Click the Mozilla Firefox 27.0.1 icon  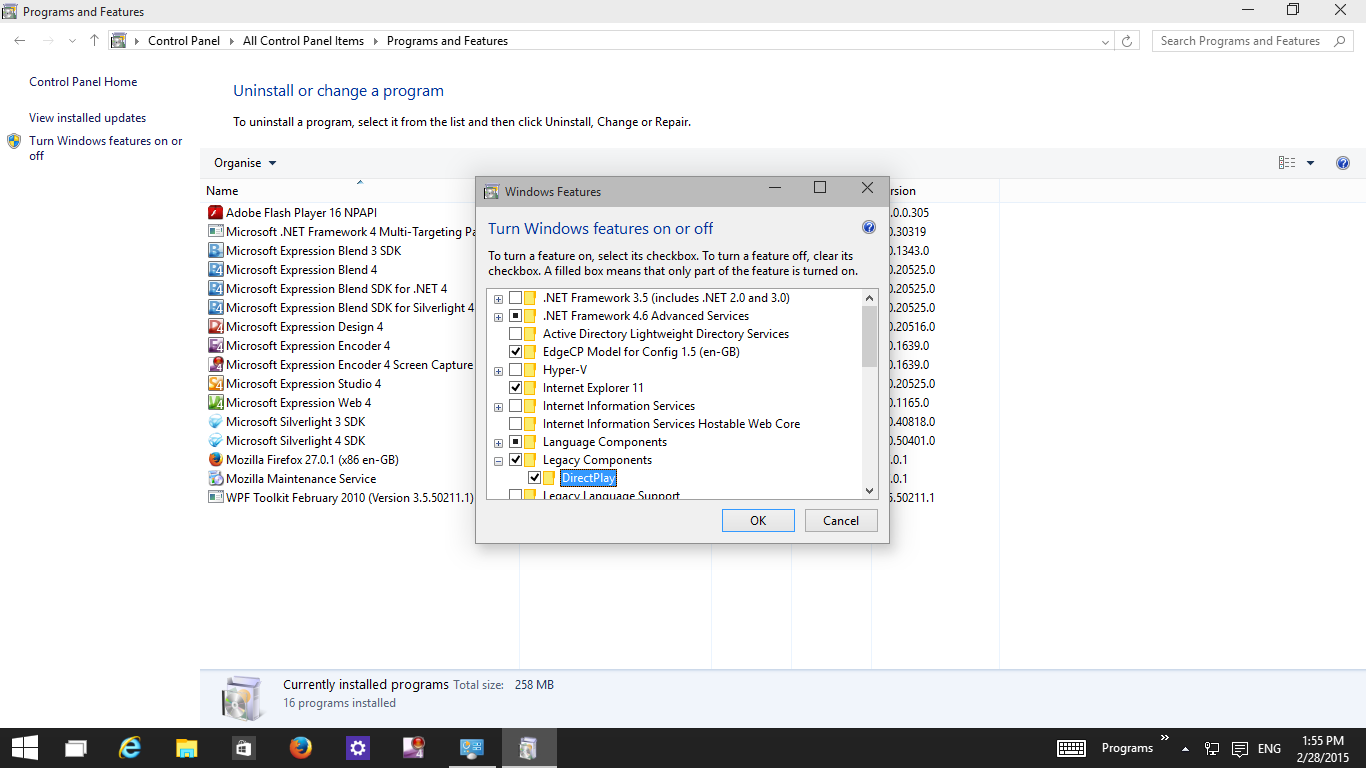click(x=215, y=459)
